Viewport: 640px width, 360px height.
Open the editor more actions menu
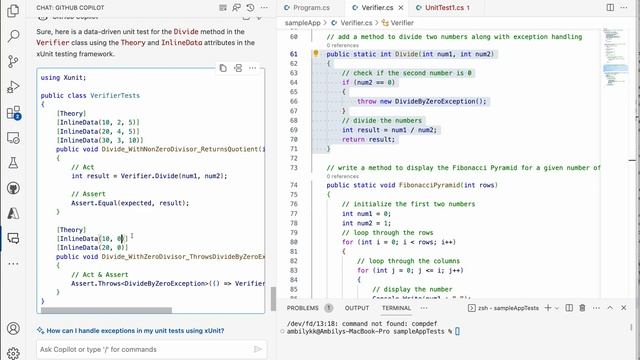point(624,7)
